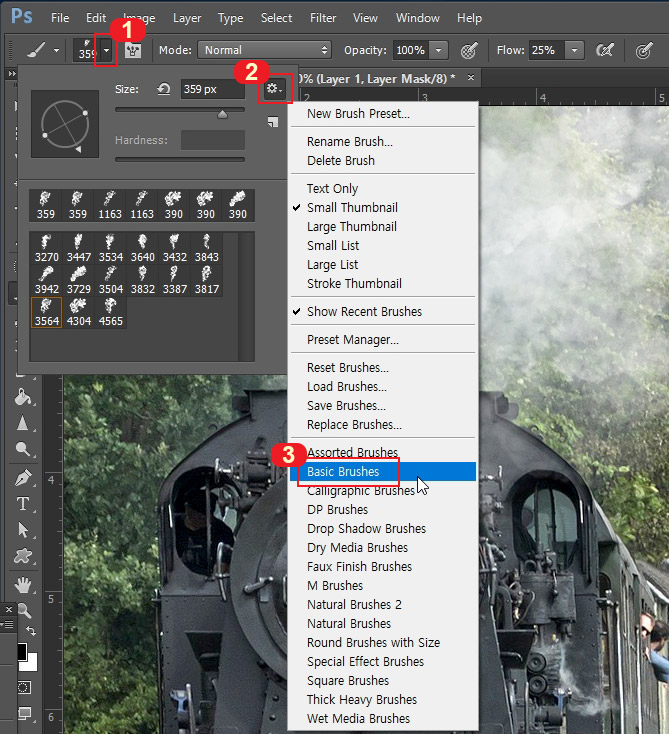Select Round Brushes with Size set

(382, 643)
